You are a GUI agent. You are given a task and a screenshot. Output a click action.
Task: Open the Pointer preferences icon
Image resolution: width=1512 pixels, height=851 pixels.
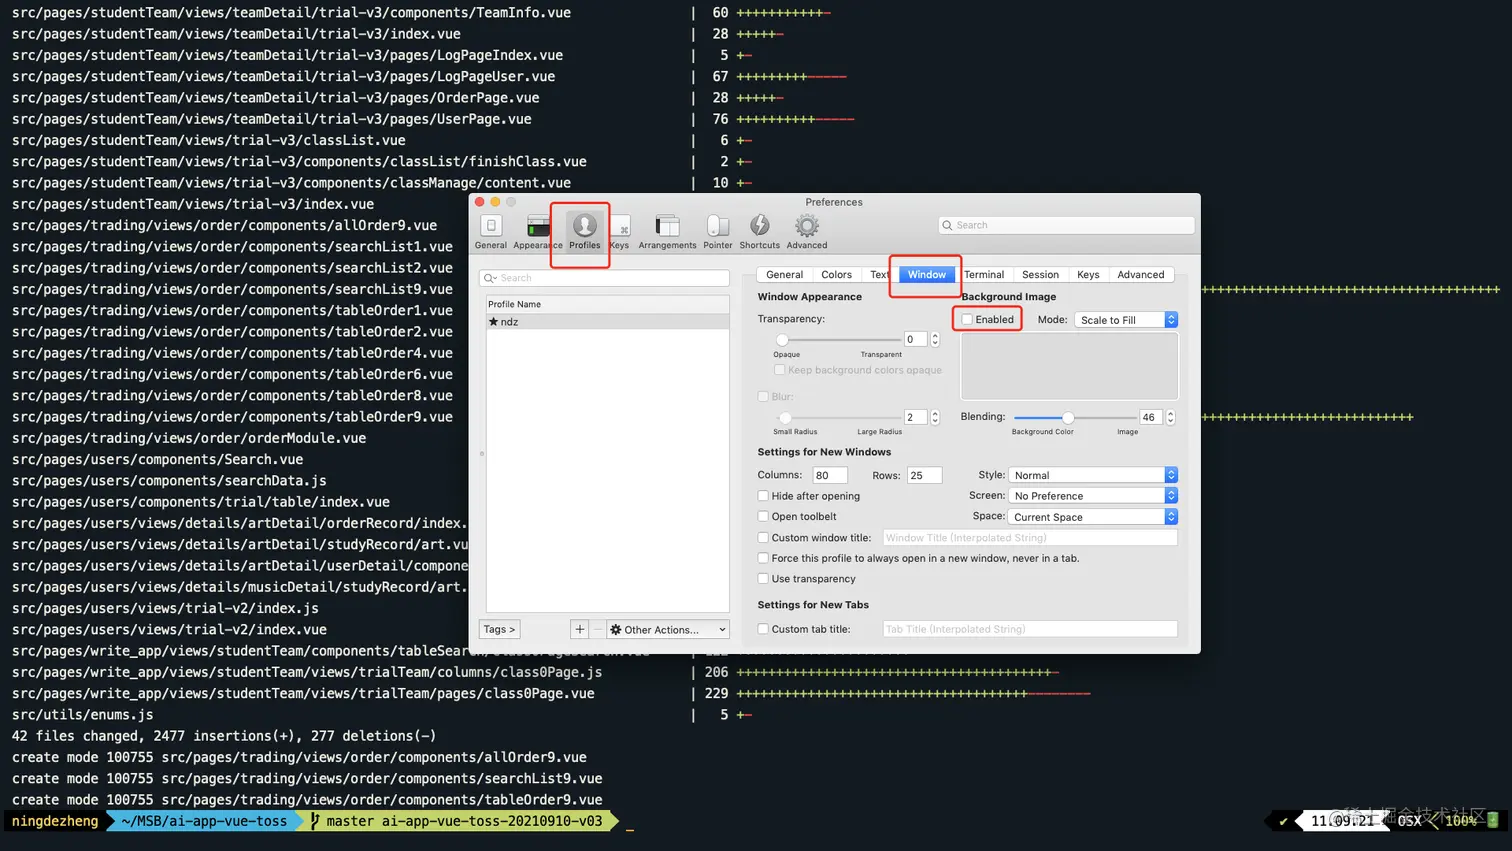click(x=717, y=231)
